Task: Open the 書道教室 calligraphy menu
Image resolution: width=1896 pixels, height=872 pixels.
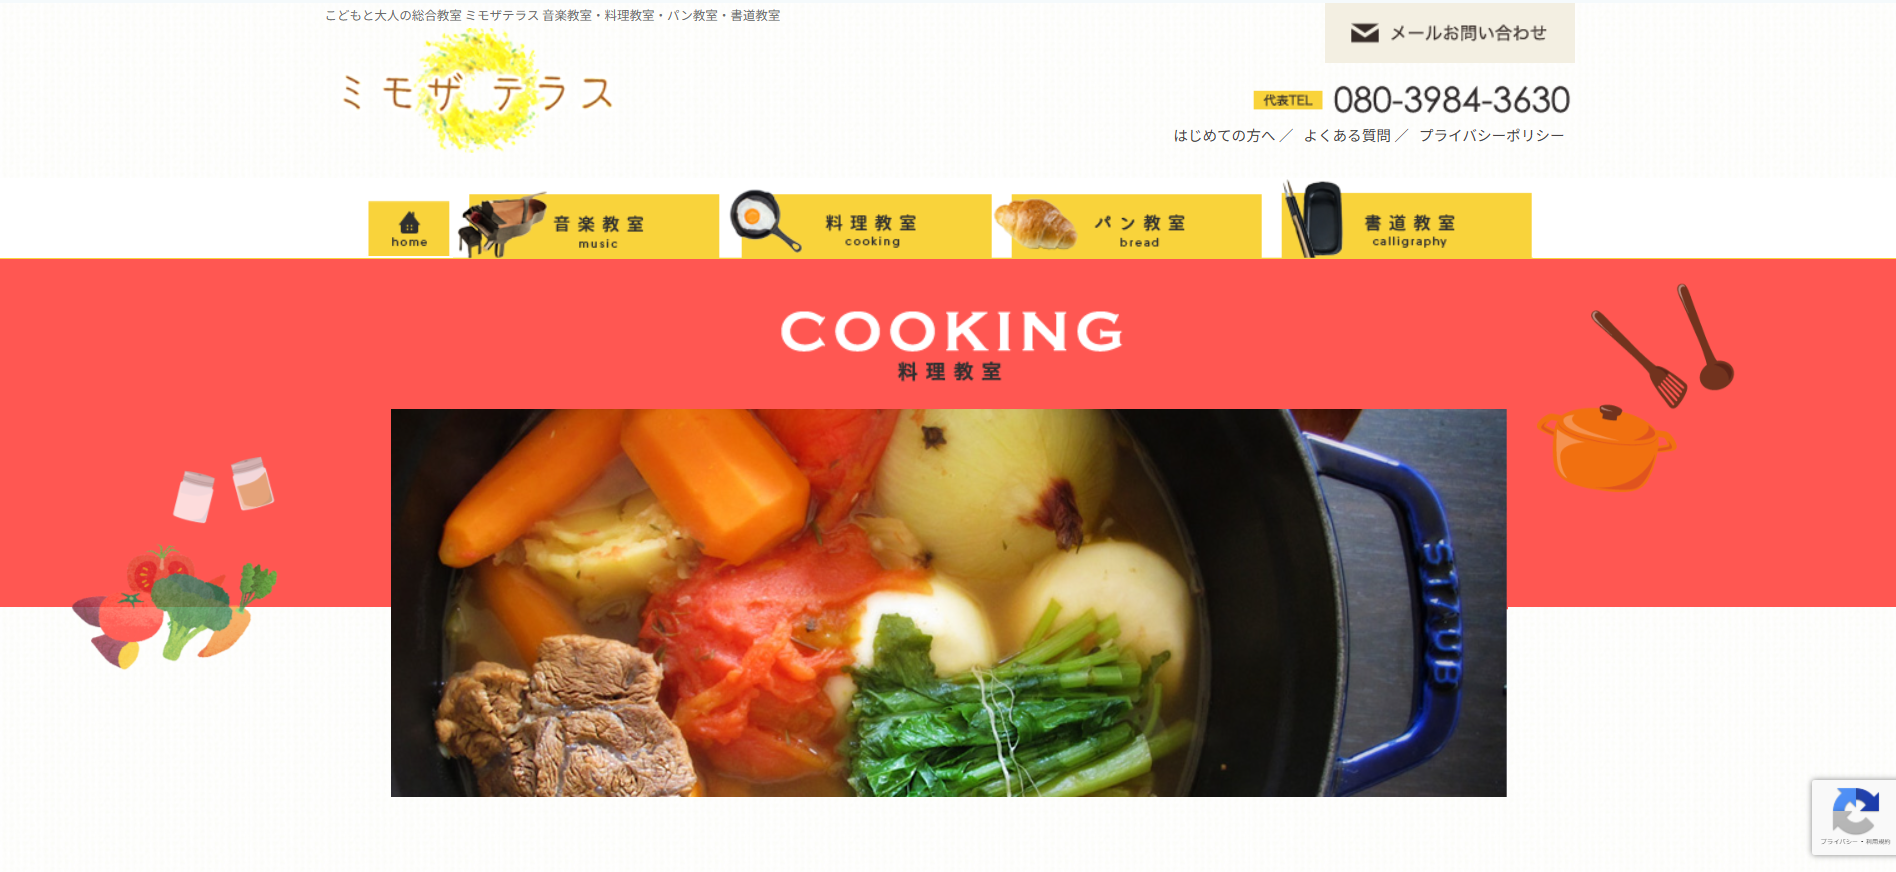Action: [1406, 226]
